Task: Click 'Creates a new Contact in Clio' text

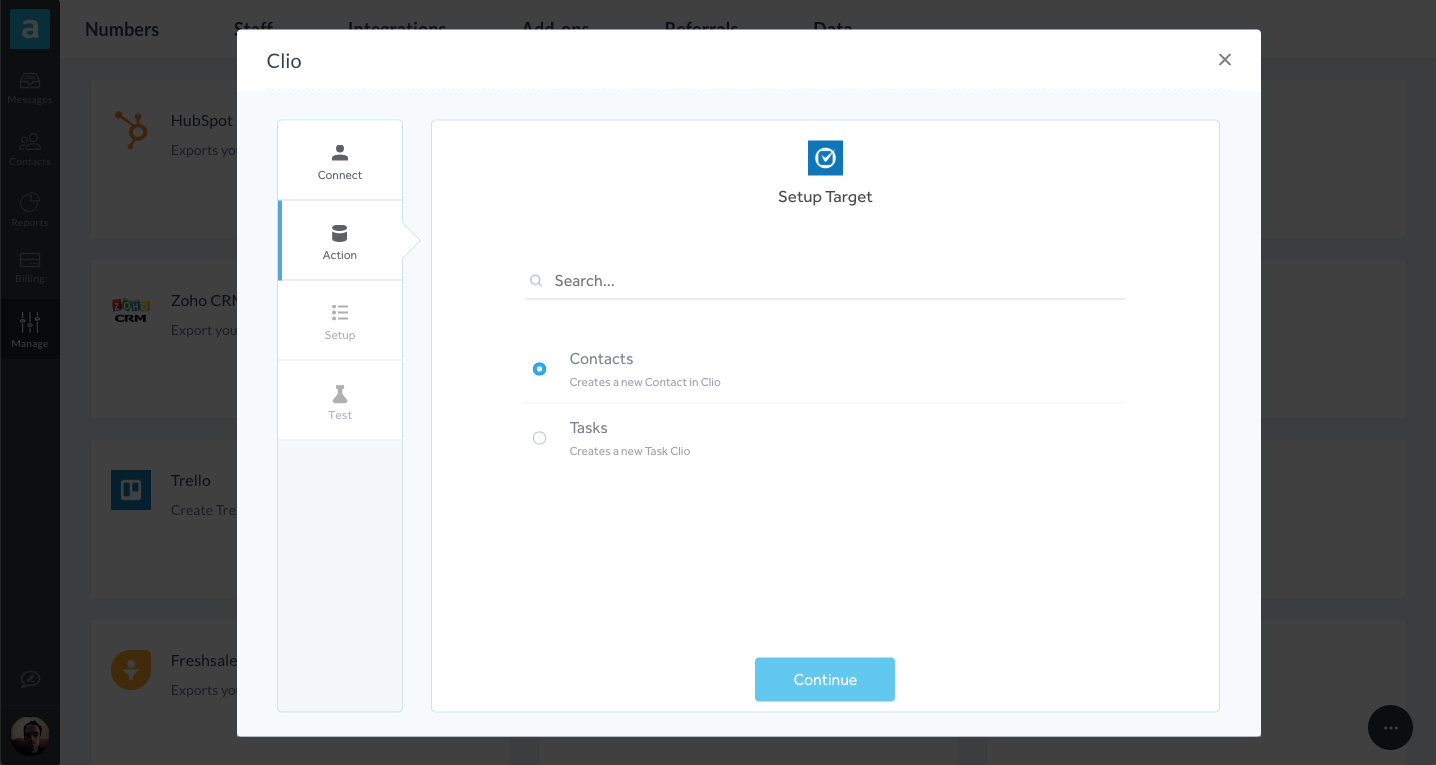Action: (645, 382)
